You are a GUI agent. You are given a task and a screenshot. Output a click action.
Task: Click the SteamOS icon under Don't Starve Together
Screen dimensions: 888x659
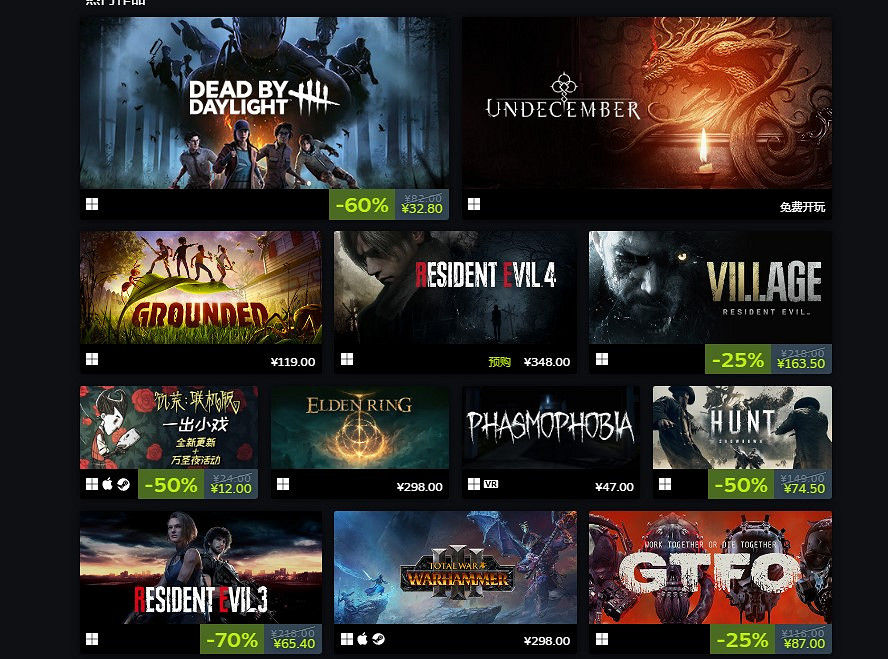123,484
